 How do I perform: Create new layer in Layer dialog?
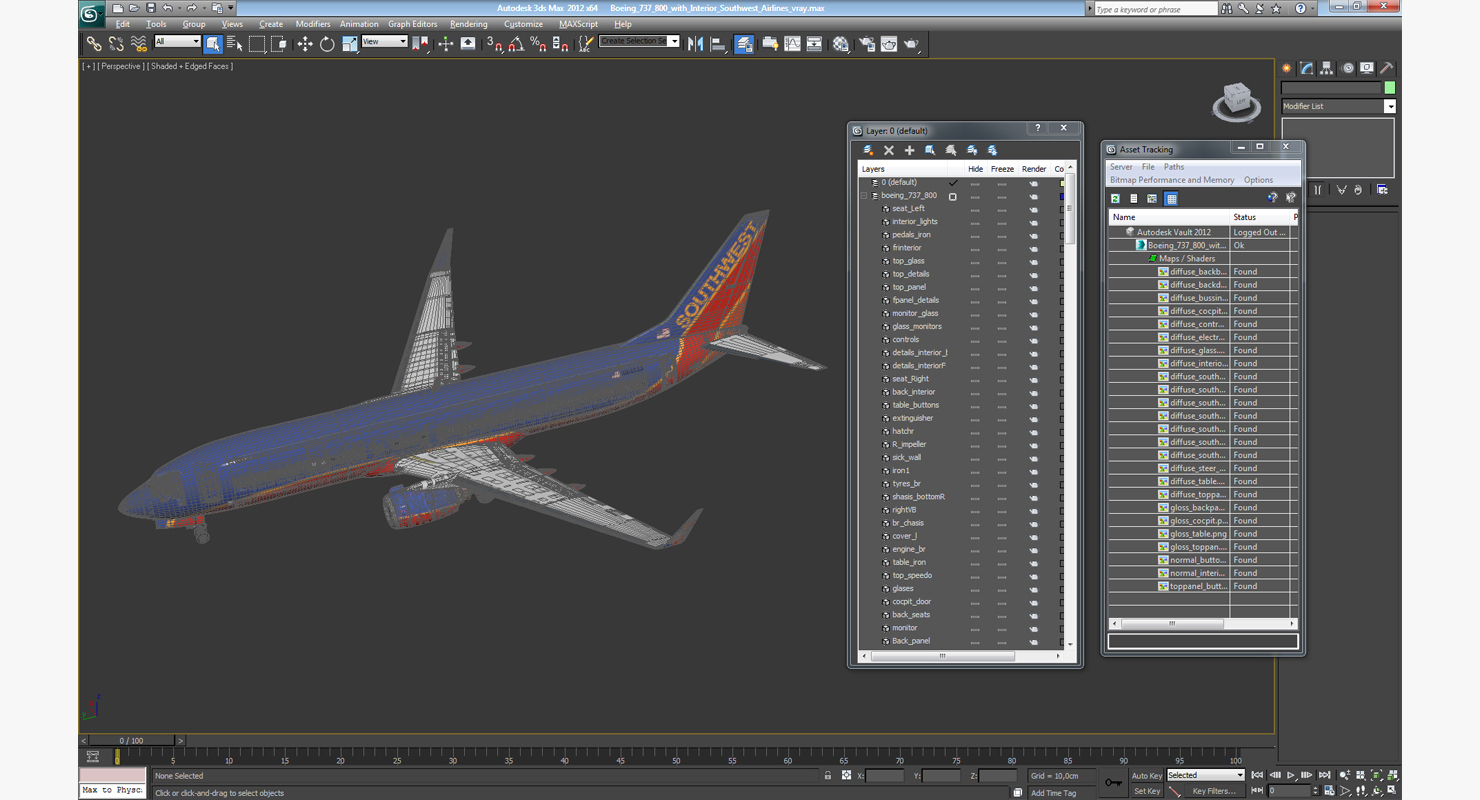coord(868,150)
